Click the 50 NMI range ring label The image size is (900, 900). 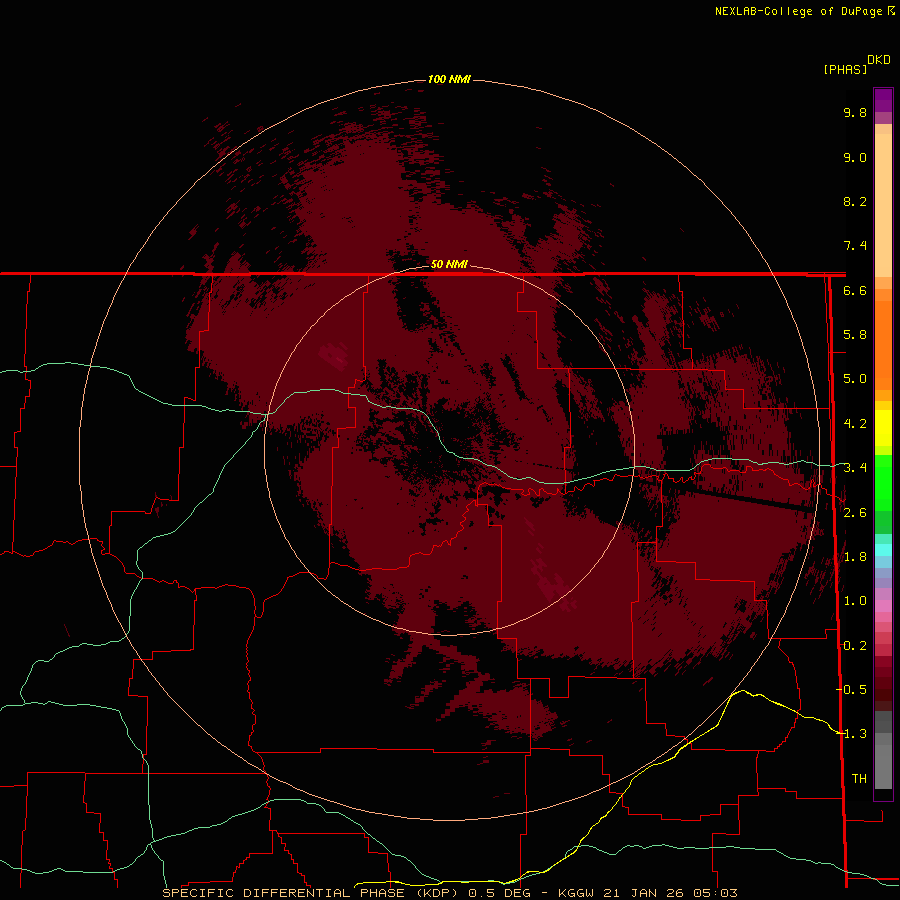coord(449,264)
